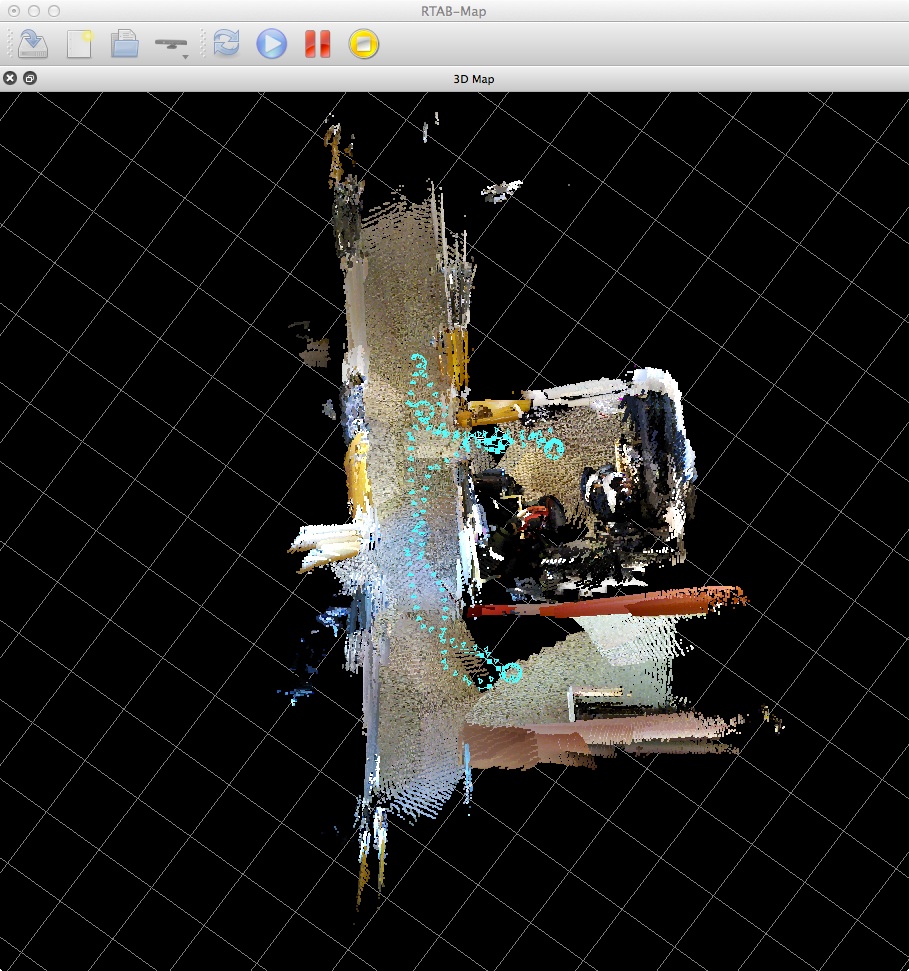909x971 pixels.
Task: Pause mapping with the red pause button
Action: (x=317, y=44)
